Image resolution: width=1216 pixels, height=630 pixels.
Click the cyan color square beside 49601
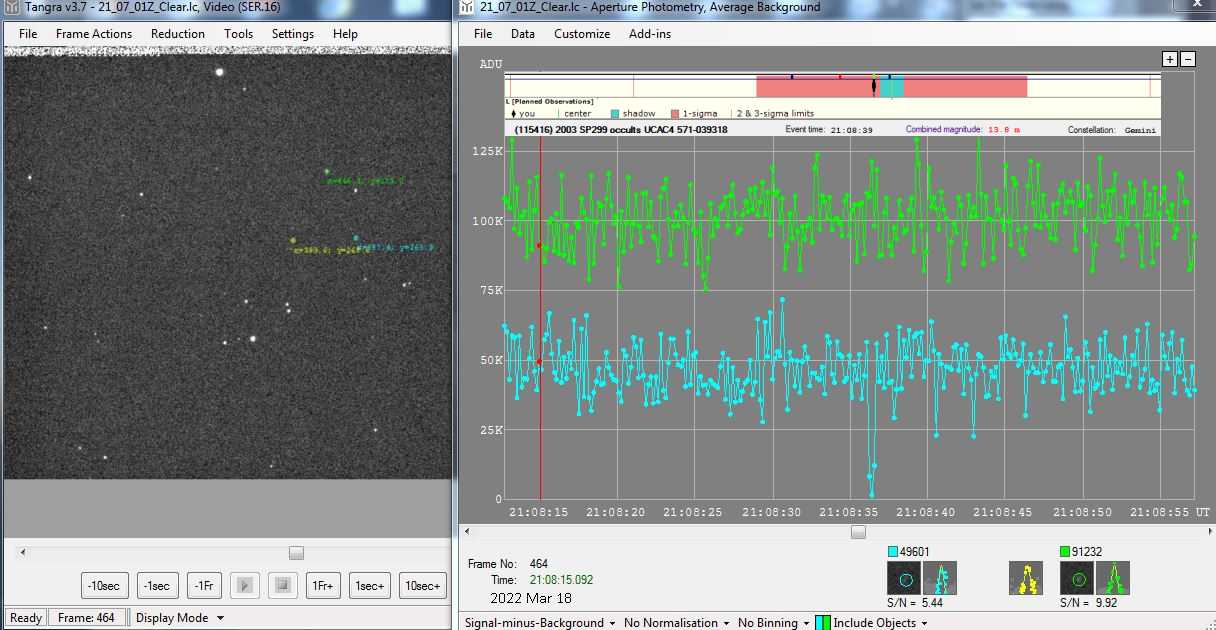coord(893,552)
